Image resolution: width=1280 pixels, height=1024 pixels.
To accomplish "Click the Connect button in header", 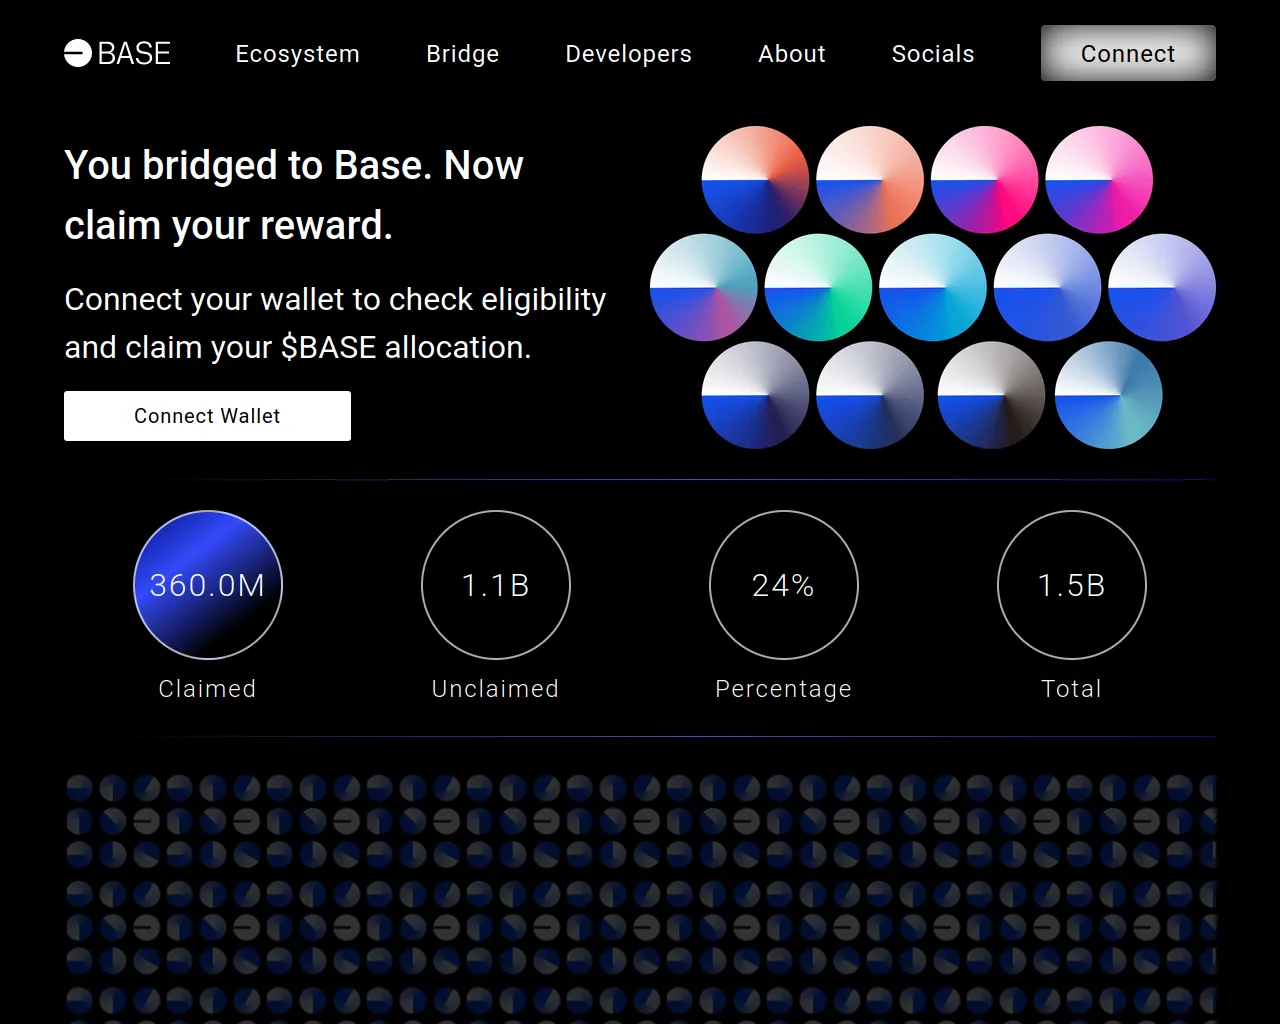I will click(1128, 53).
